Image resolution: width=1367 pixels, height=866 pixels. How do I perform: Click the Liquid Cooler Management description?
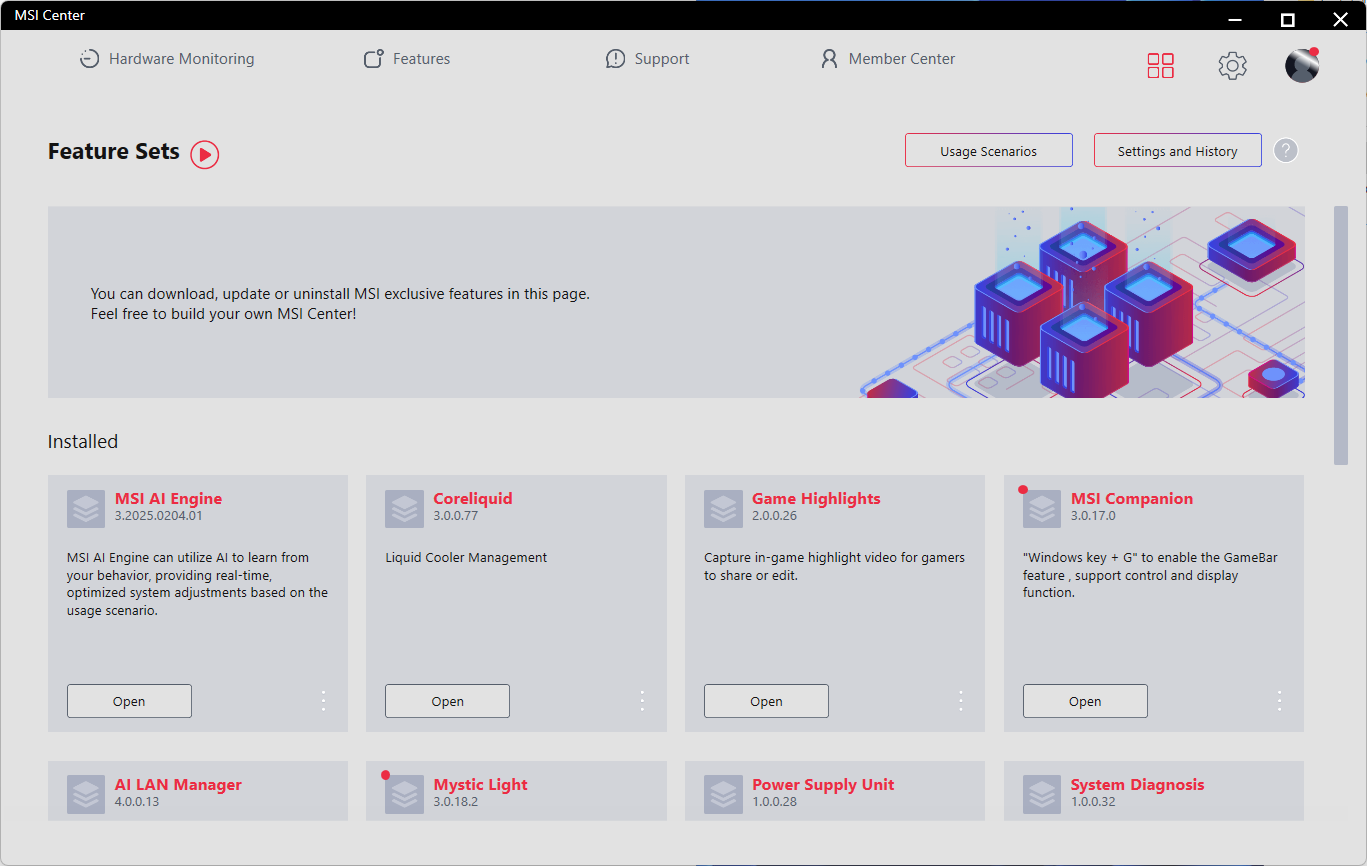coord(466,558)
